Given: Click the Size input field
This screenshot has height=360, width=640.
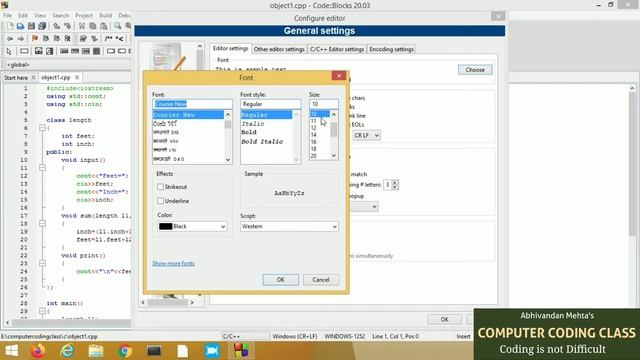Looking at the screenshot, I should click(324, 104).
